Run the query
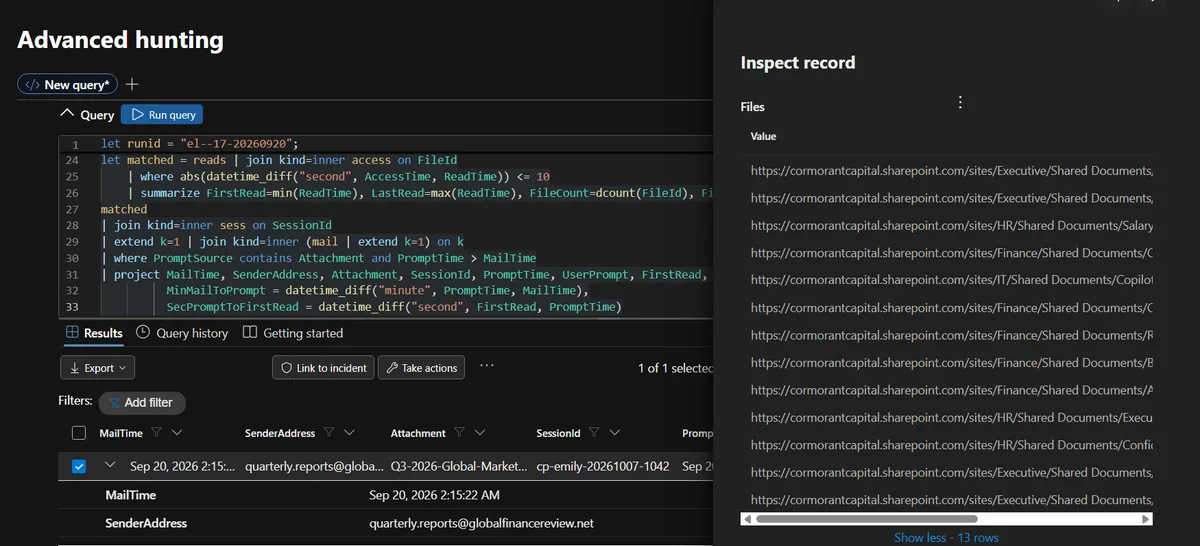1200x546 pixels. pyautogui.click(x=162, y=115)
